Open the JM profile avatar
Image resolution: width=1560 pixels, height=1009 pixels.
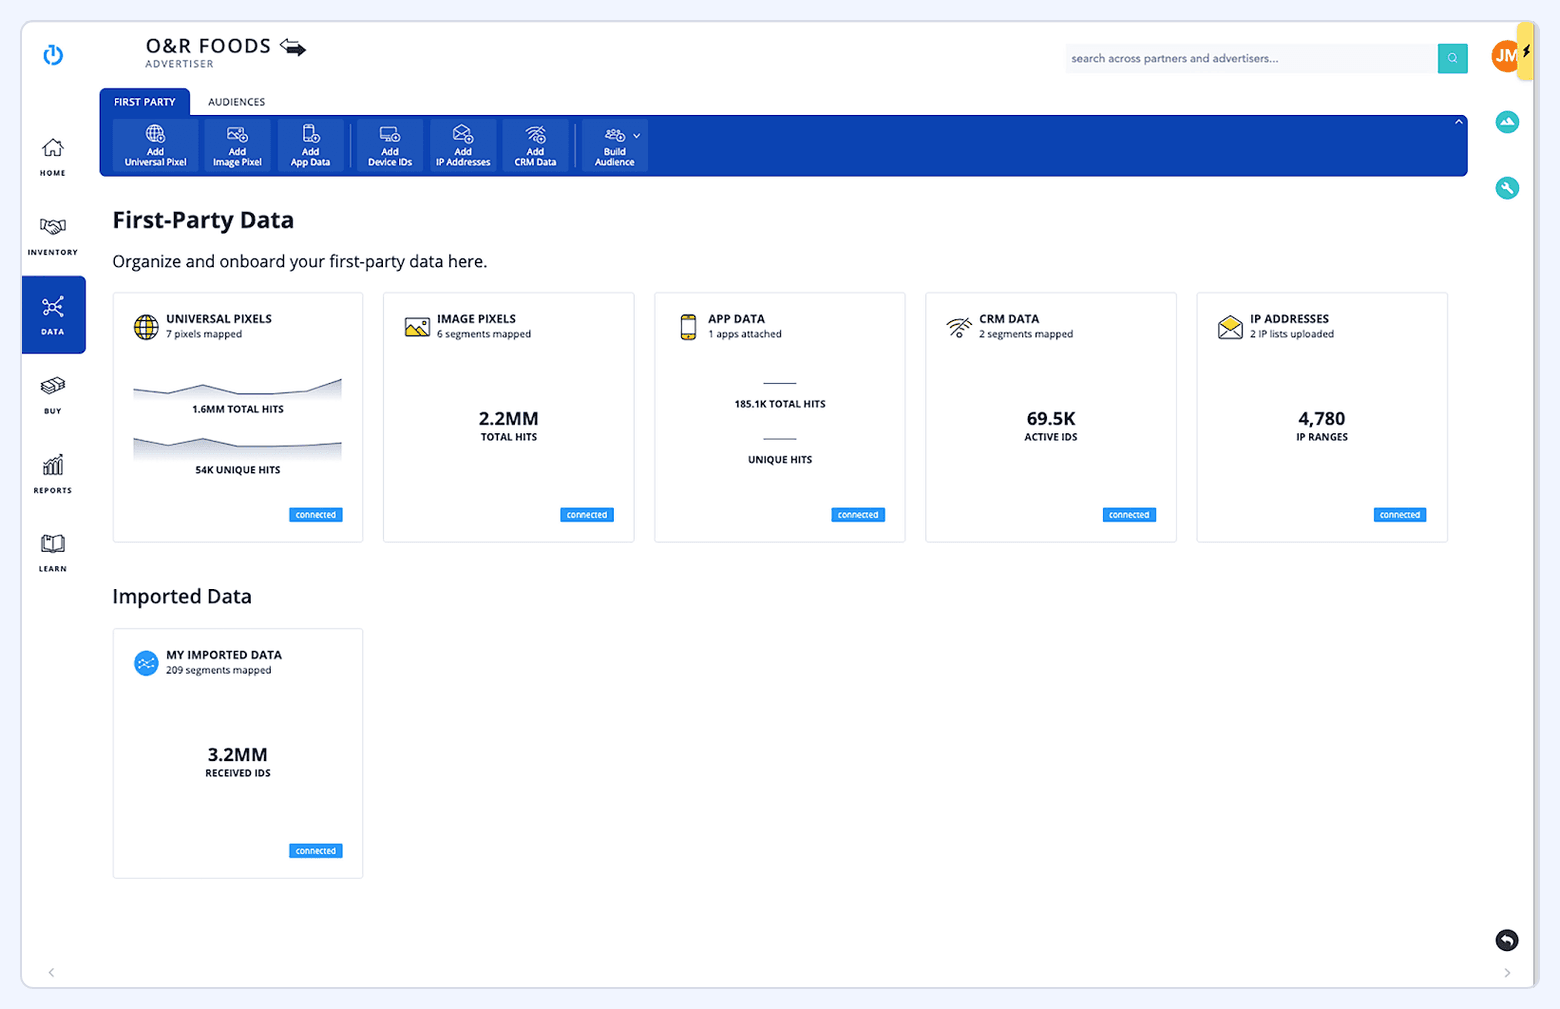click(1506, 57)
